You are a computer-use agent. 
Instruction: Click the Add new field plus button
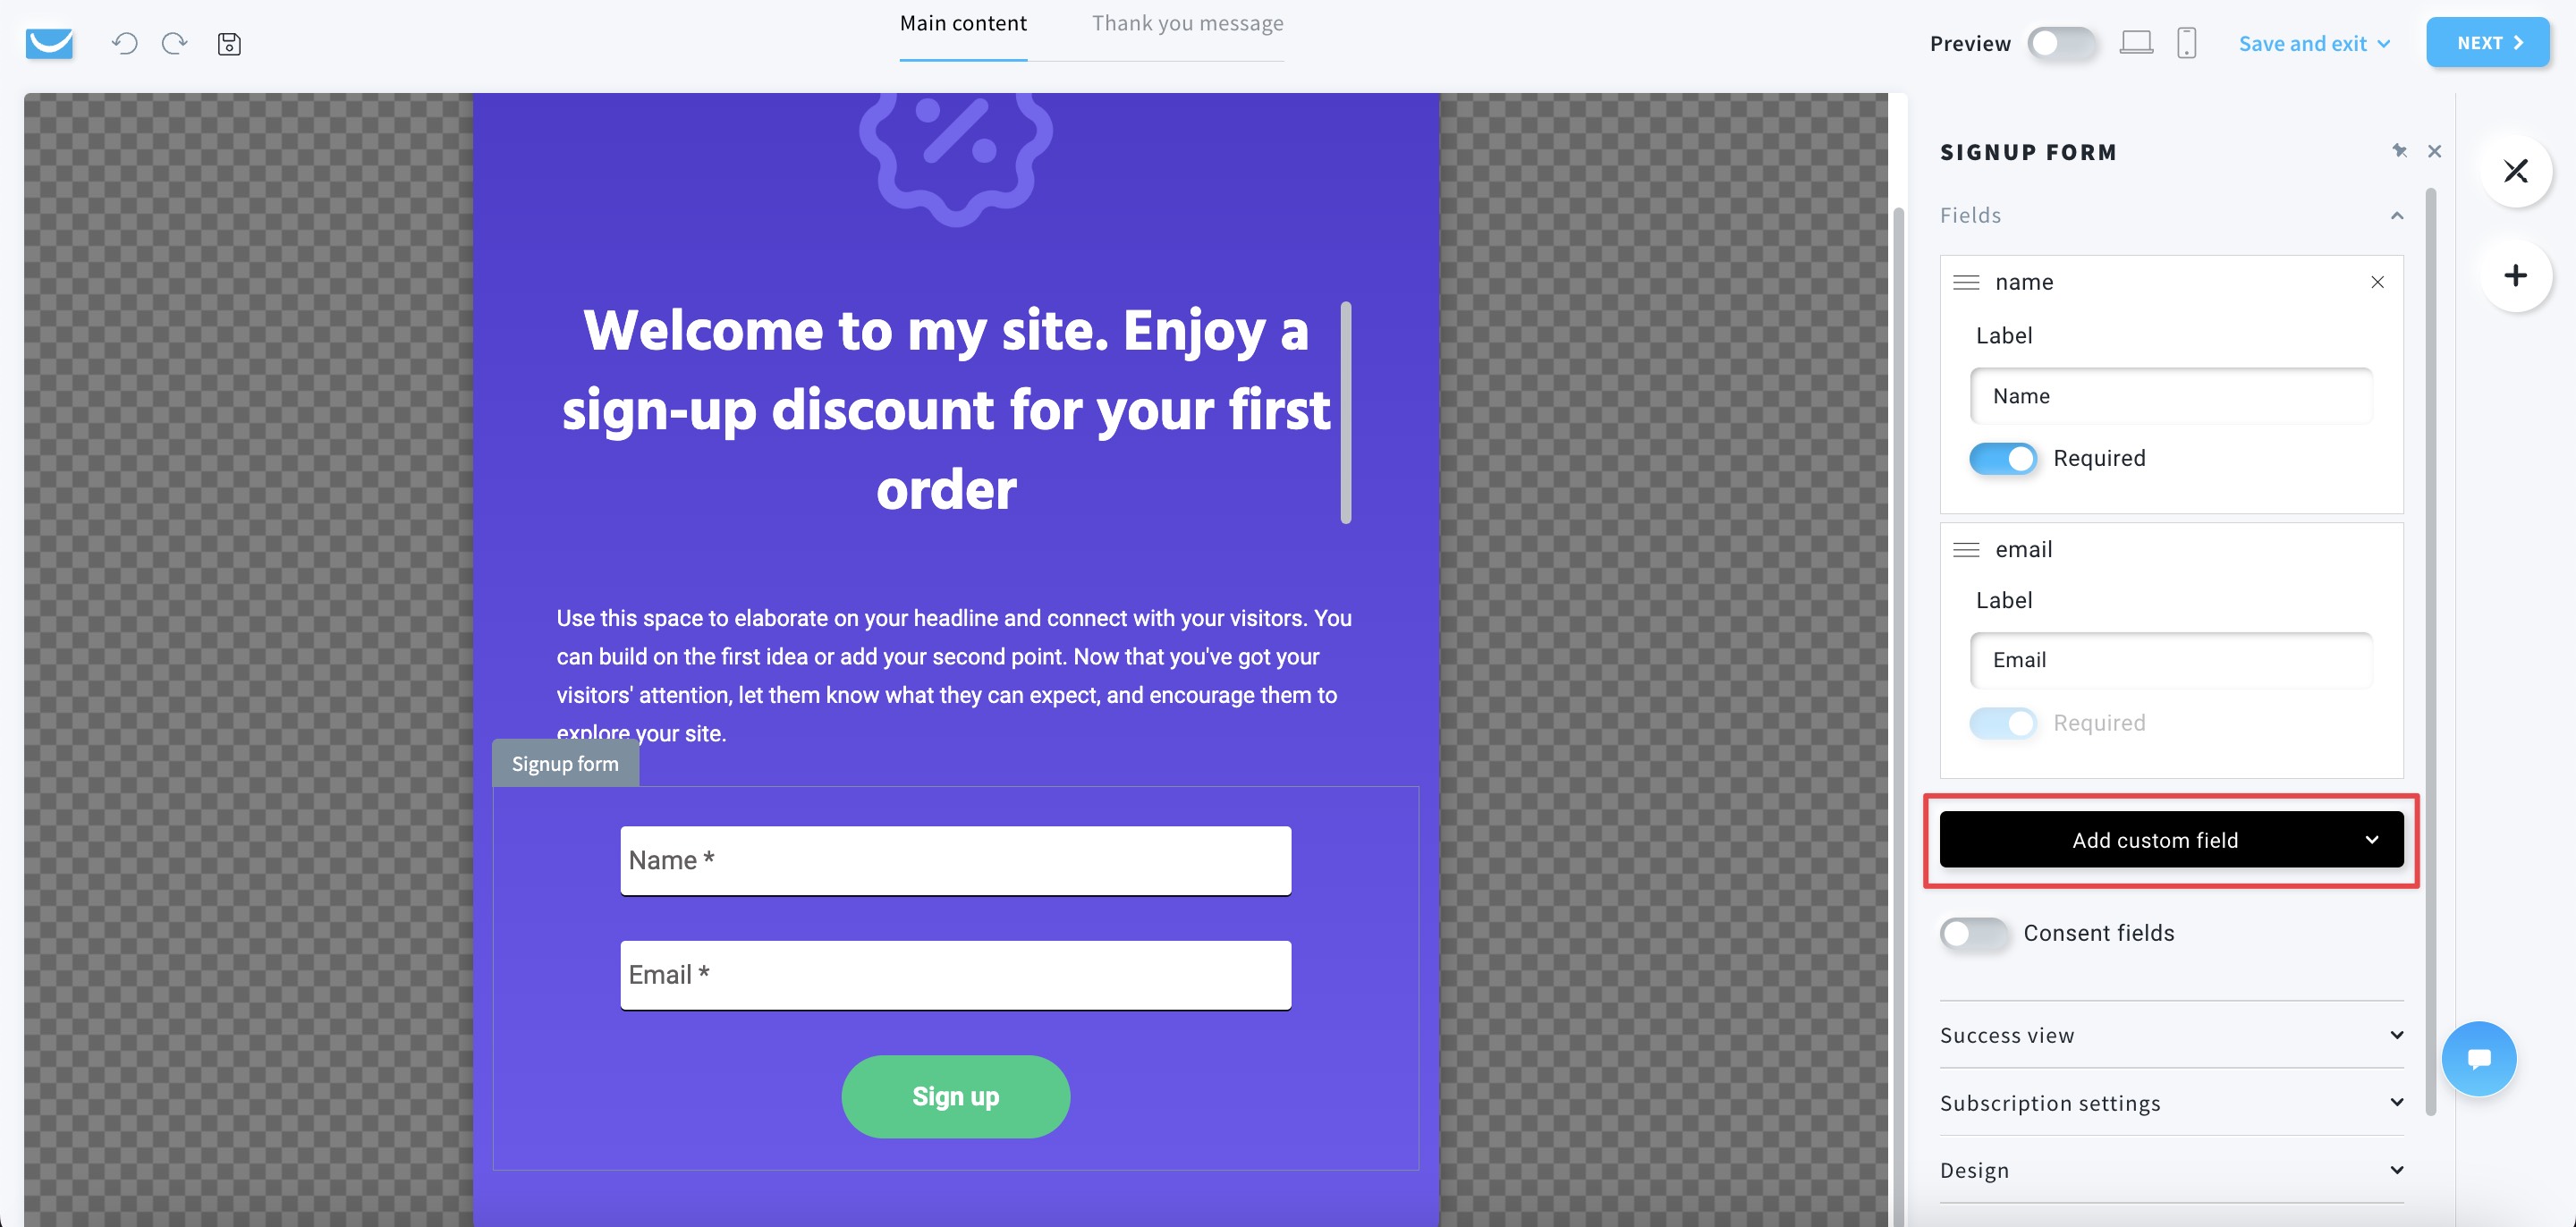(2515, 275)
